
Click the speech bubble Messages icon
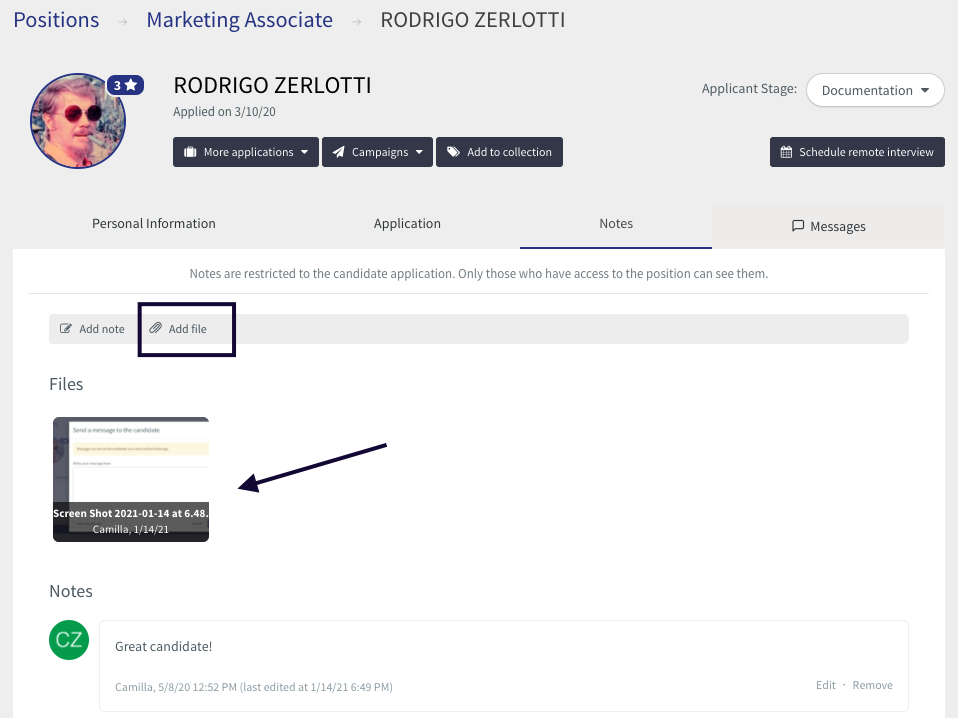click(x=798, y=226)
